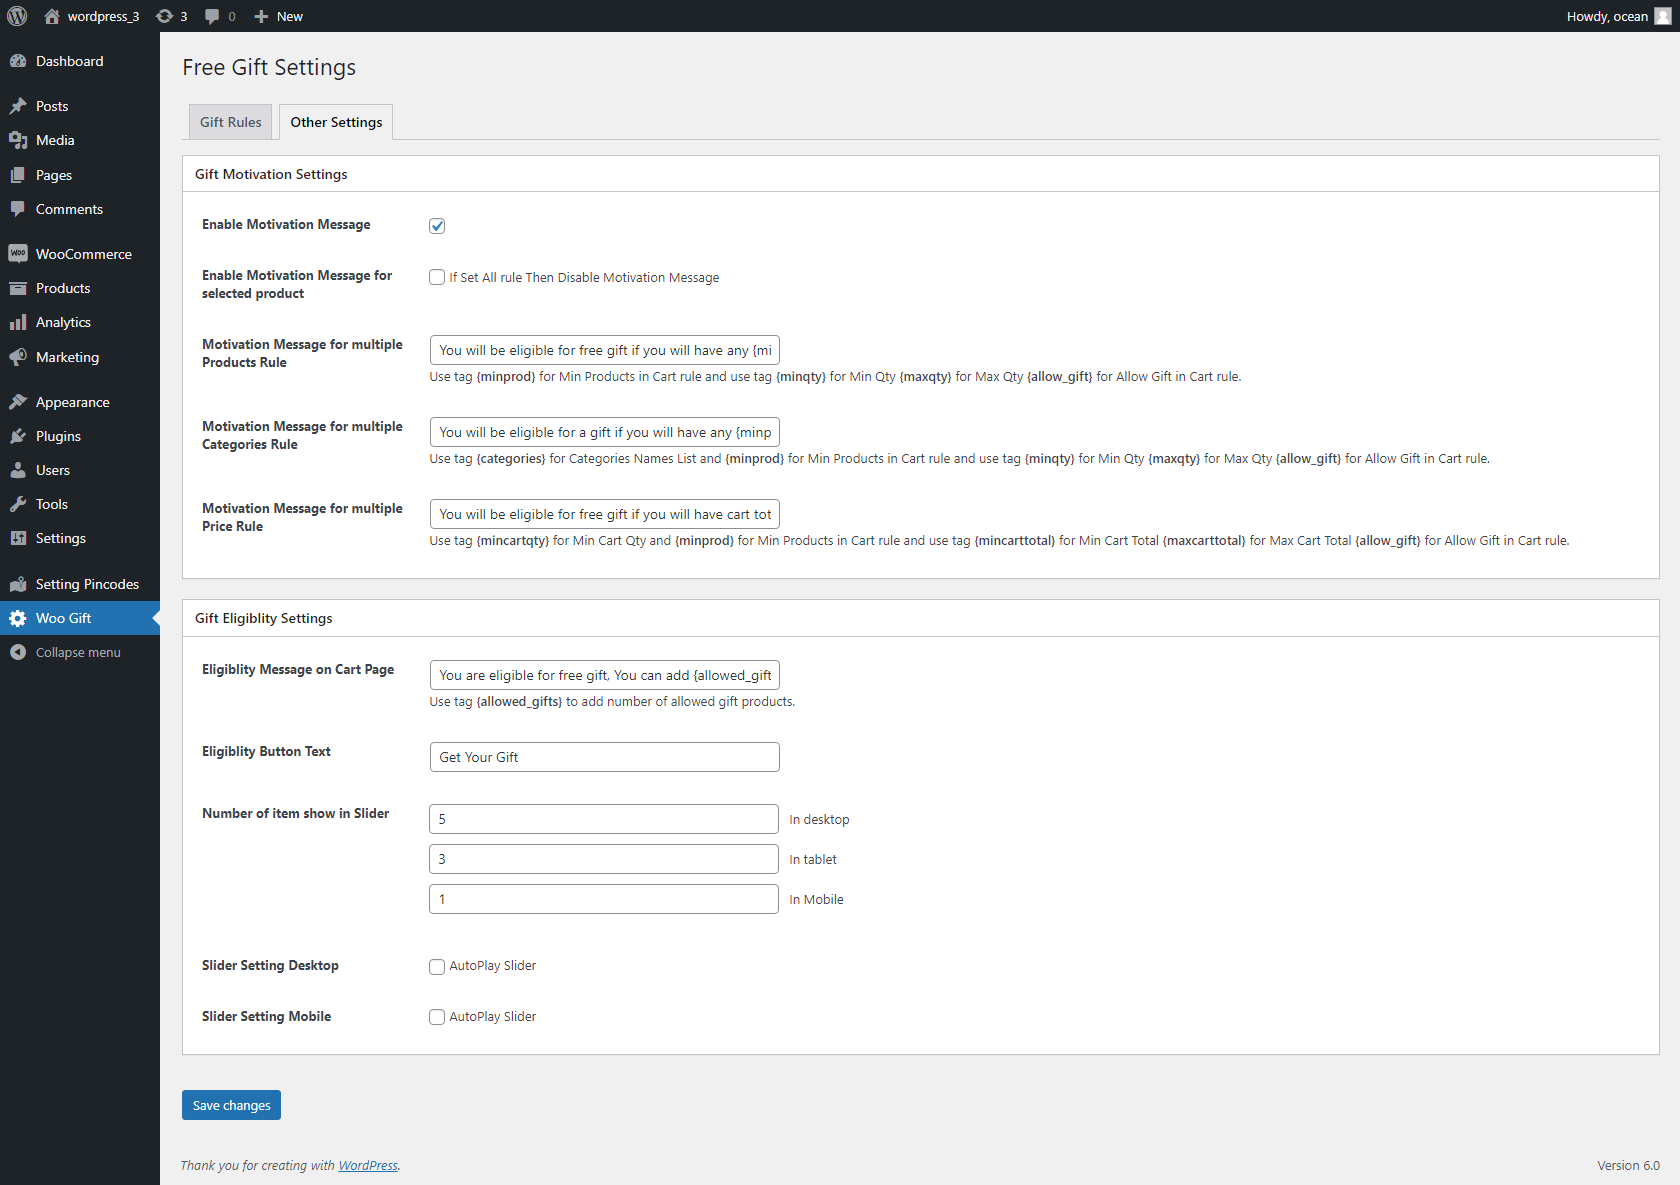
Task: Click the Eligiblity Button Text field
Action: click(x=604, y=757)
